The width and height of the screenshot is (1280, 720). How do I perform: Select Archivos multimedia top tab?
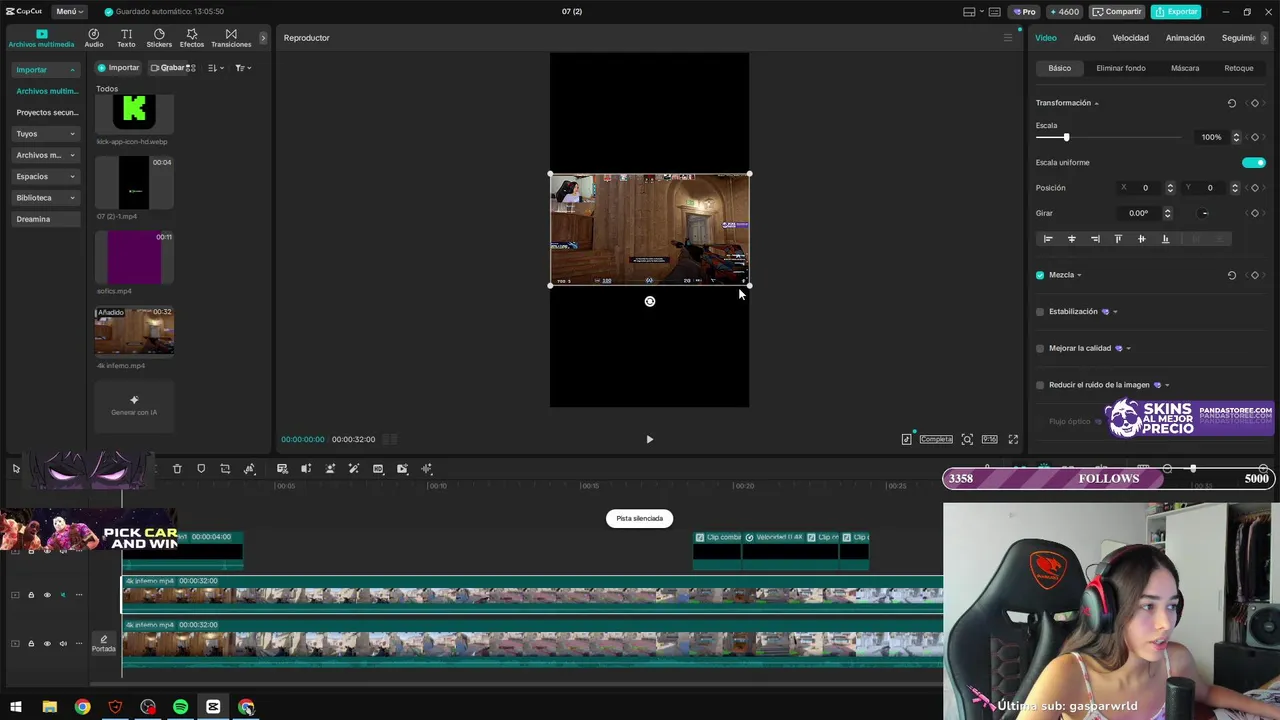(x=41, y=38)
